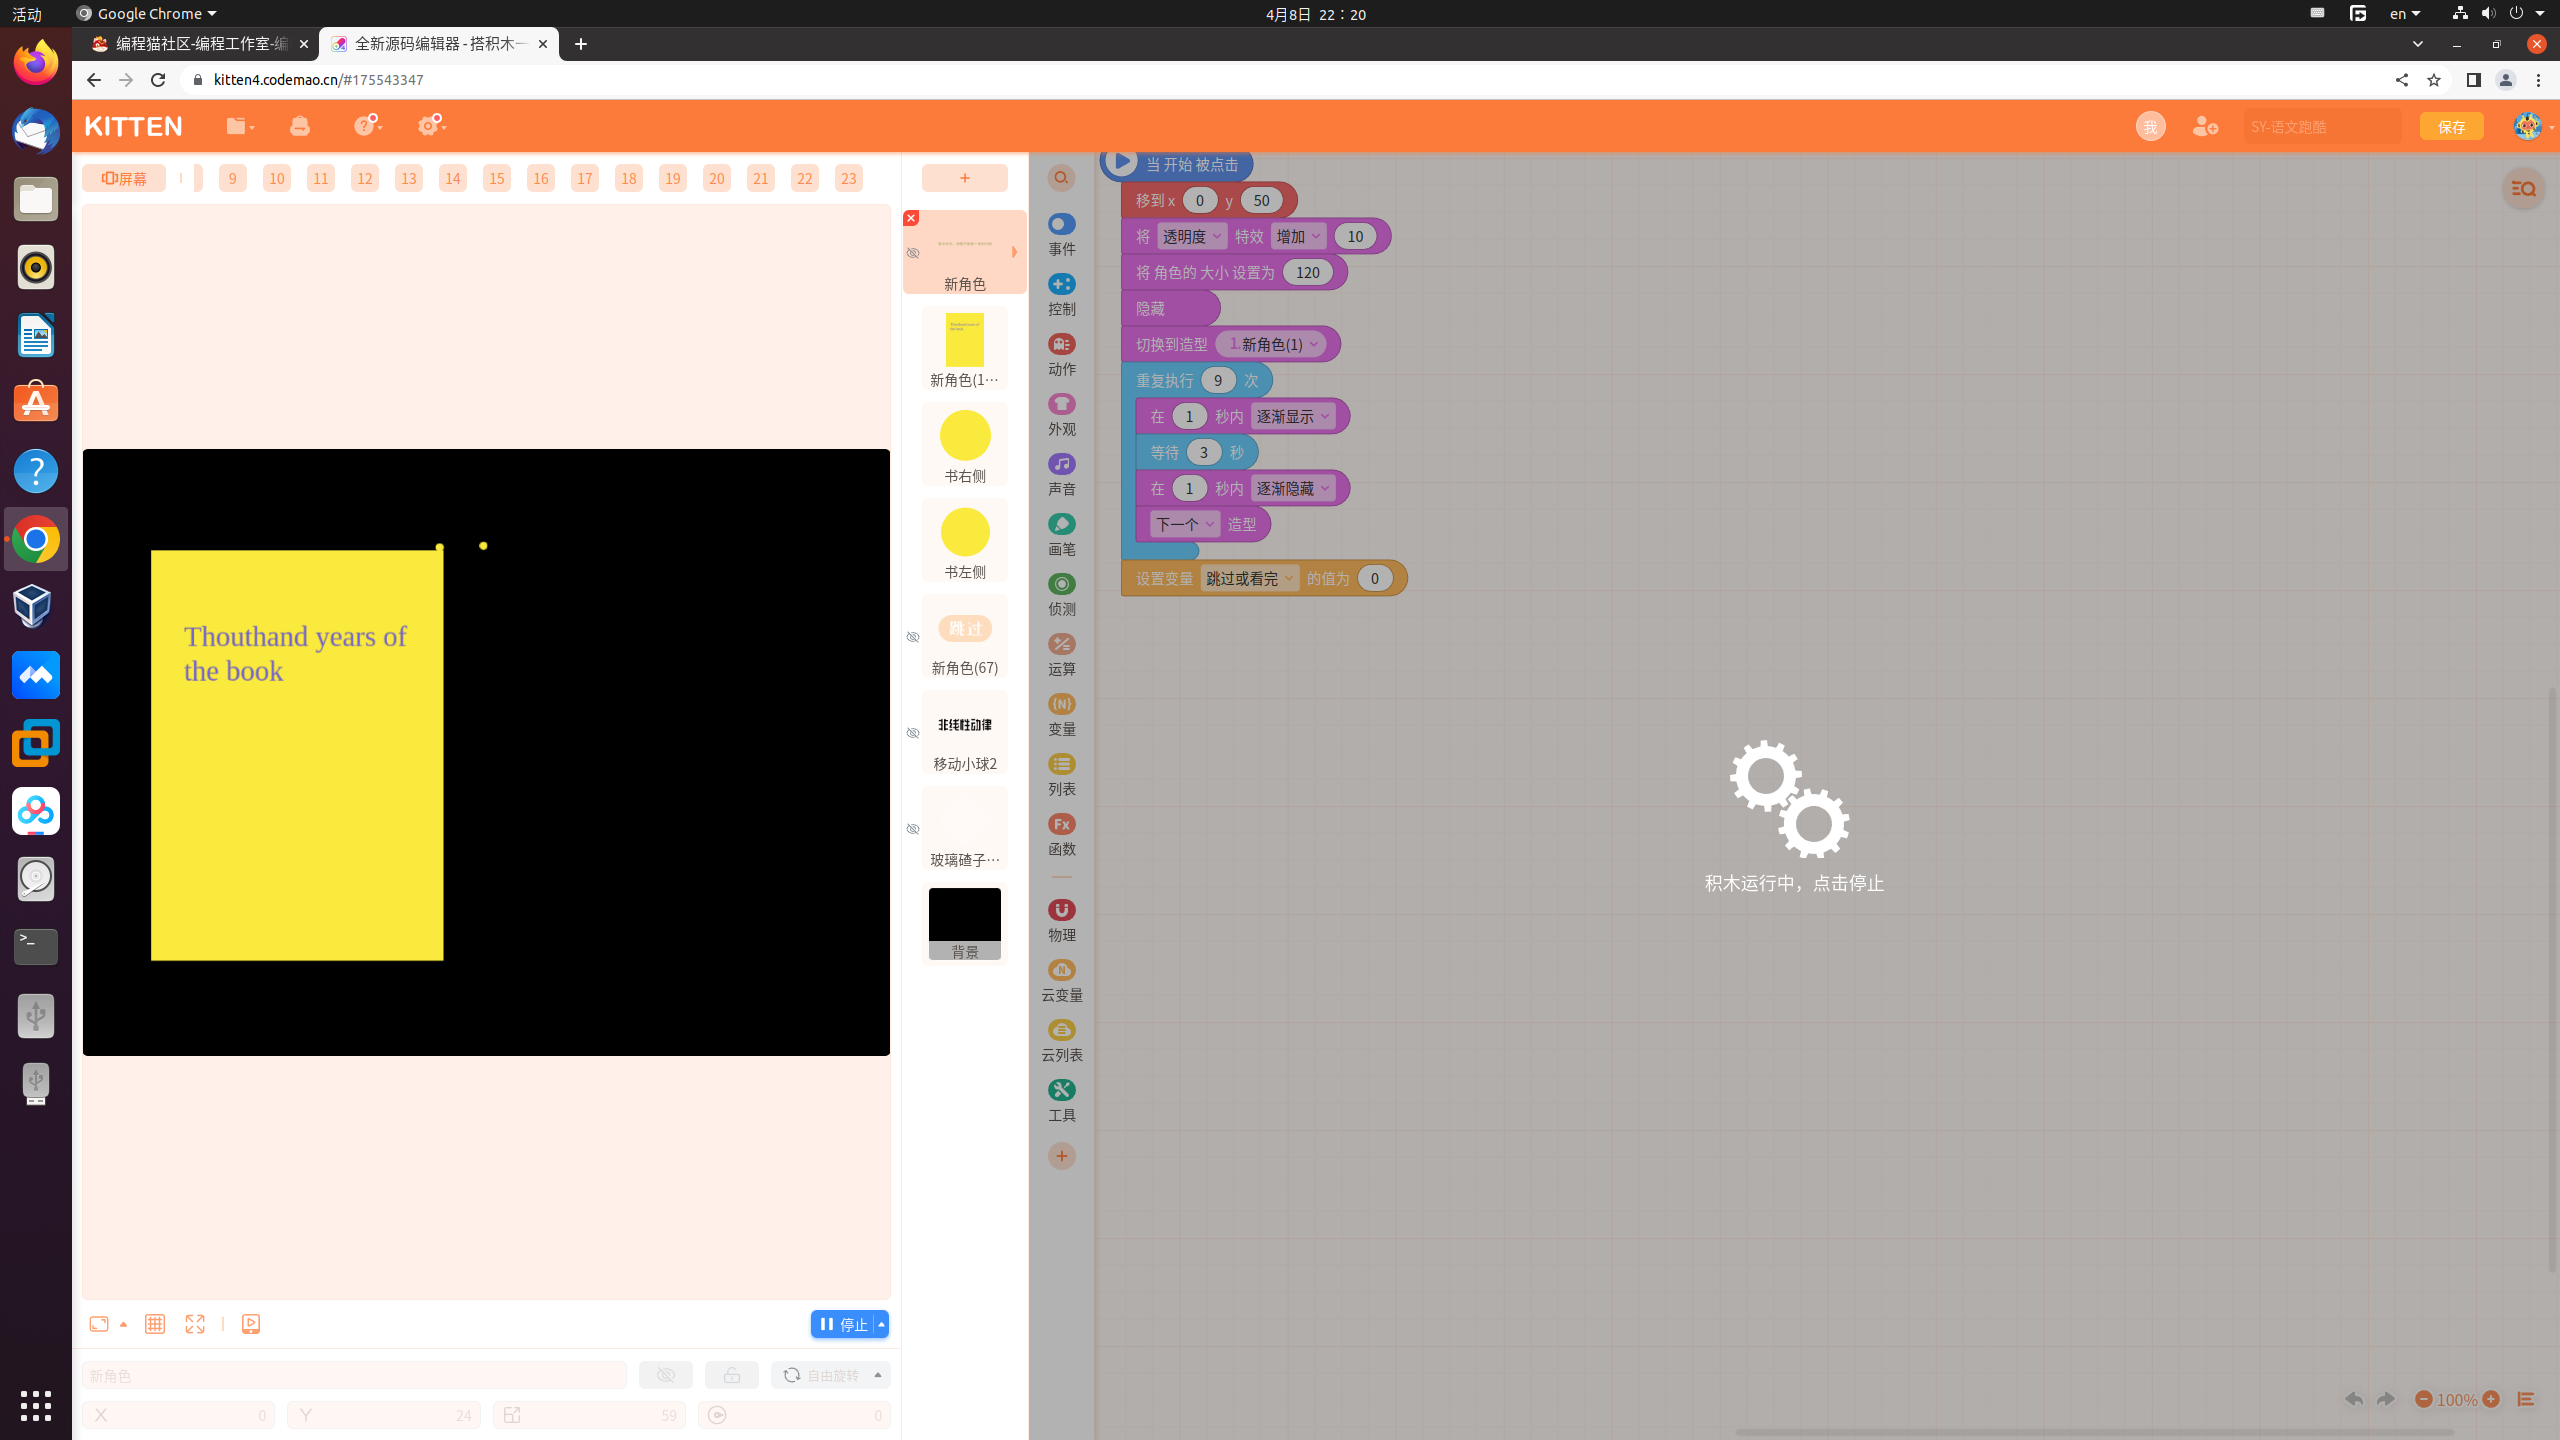Click the redo arrow in workspace
The height and width of the screenshot is (1440, 2560).
(x=2386, y=1399)
